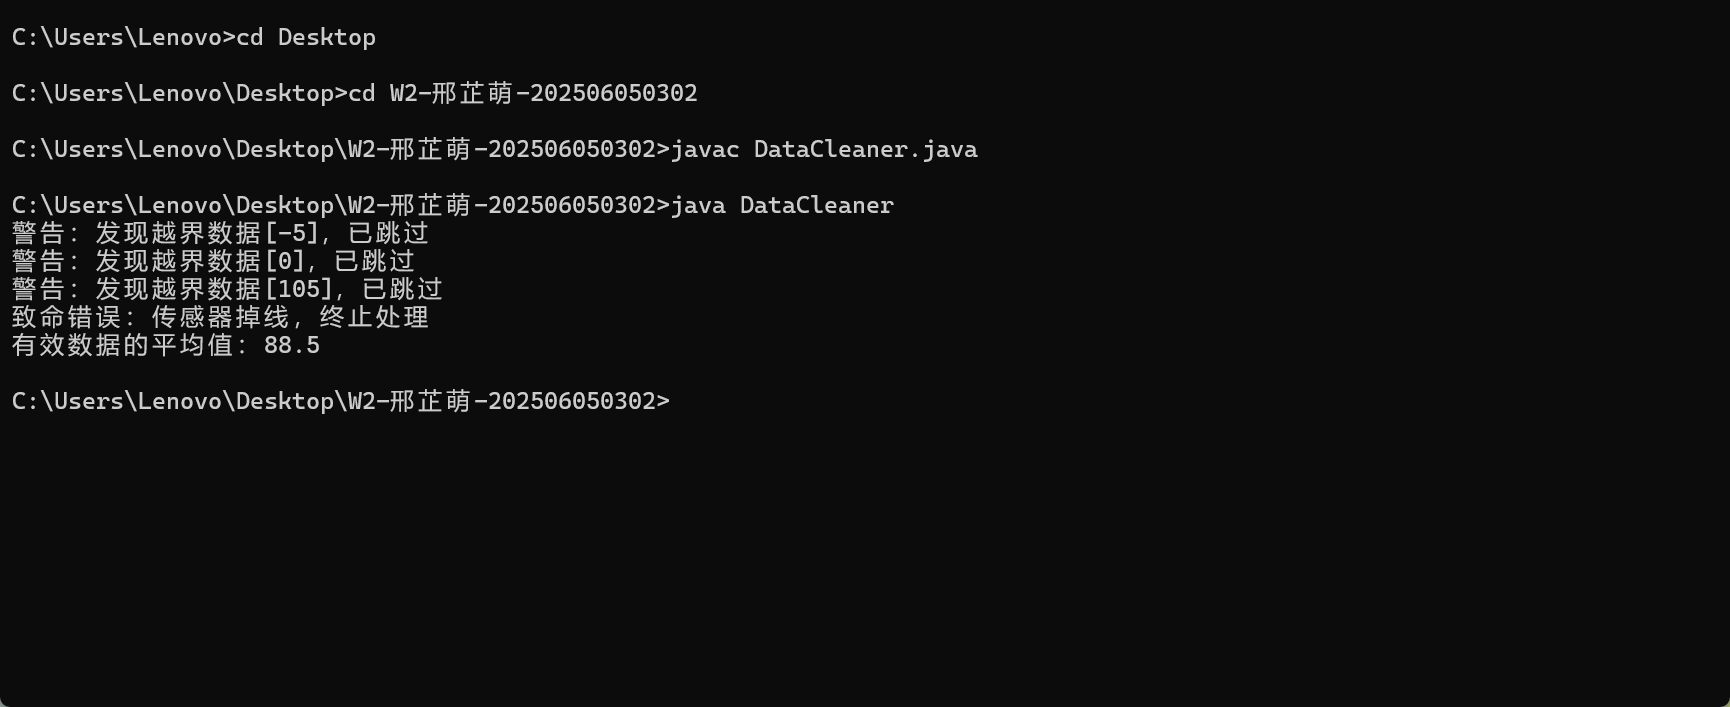The width and height of the screenshot is (1730, 707).
Task: Click the out-of-range value [105]
Action: click(299, 290)
